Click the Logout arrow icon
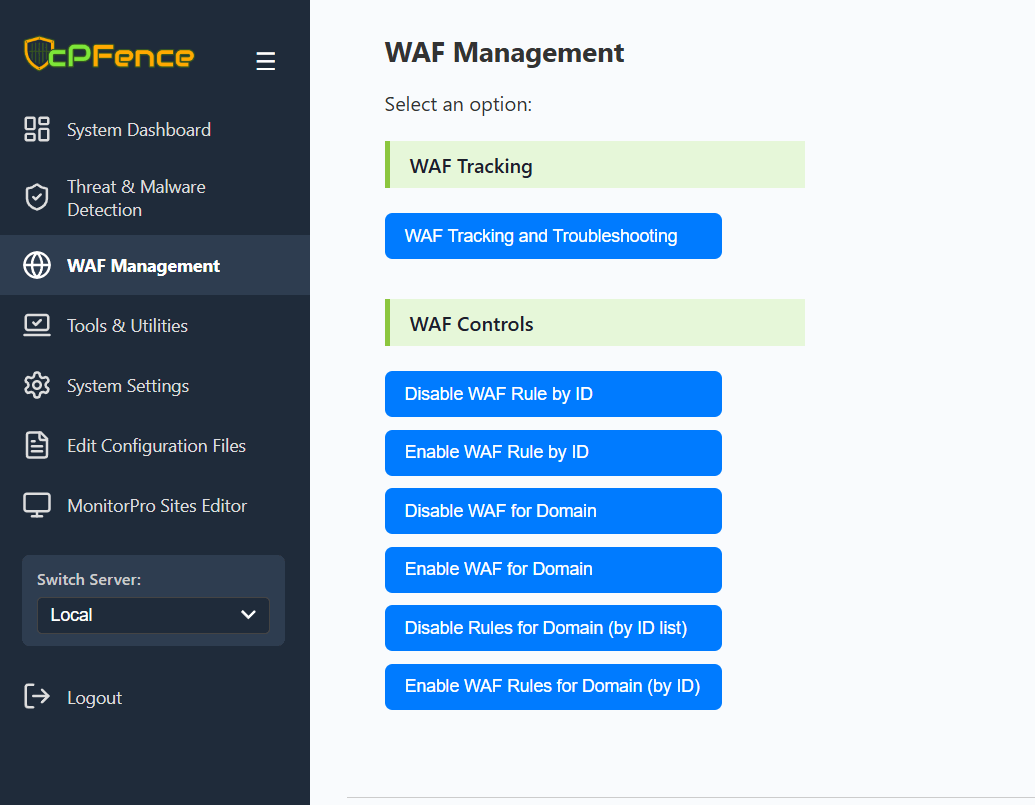This screenshot has height=805, width=1035. pyautogui.click(x=37, y=697)
